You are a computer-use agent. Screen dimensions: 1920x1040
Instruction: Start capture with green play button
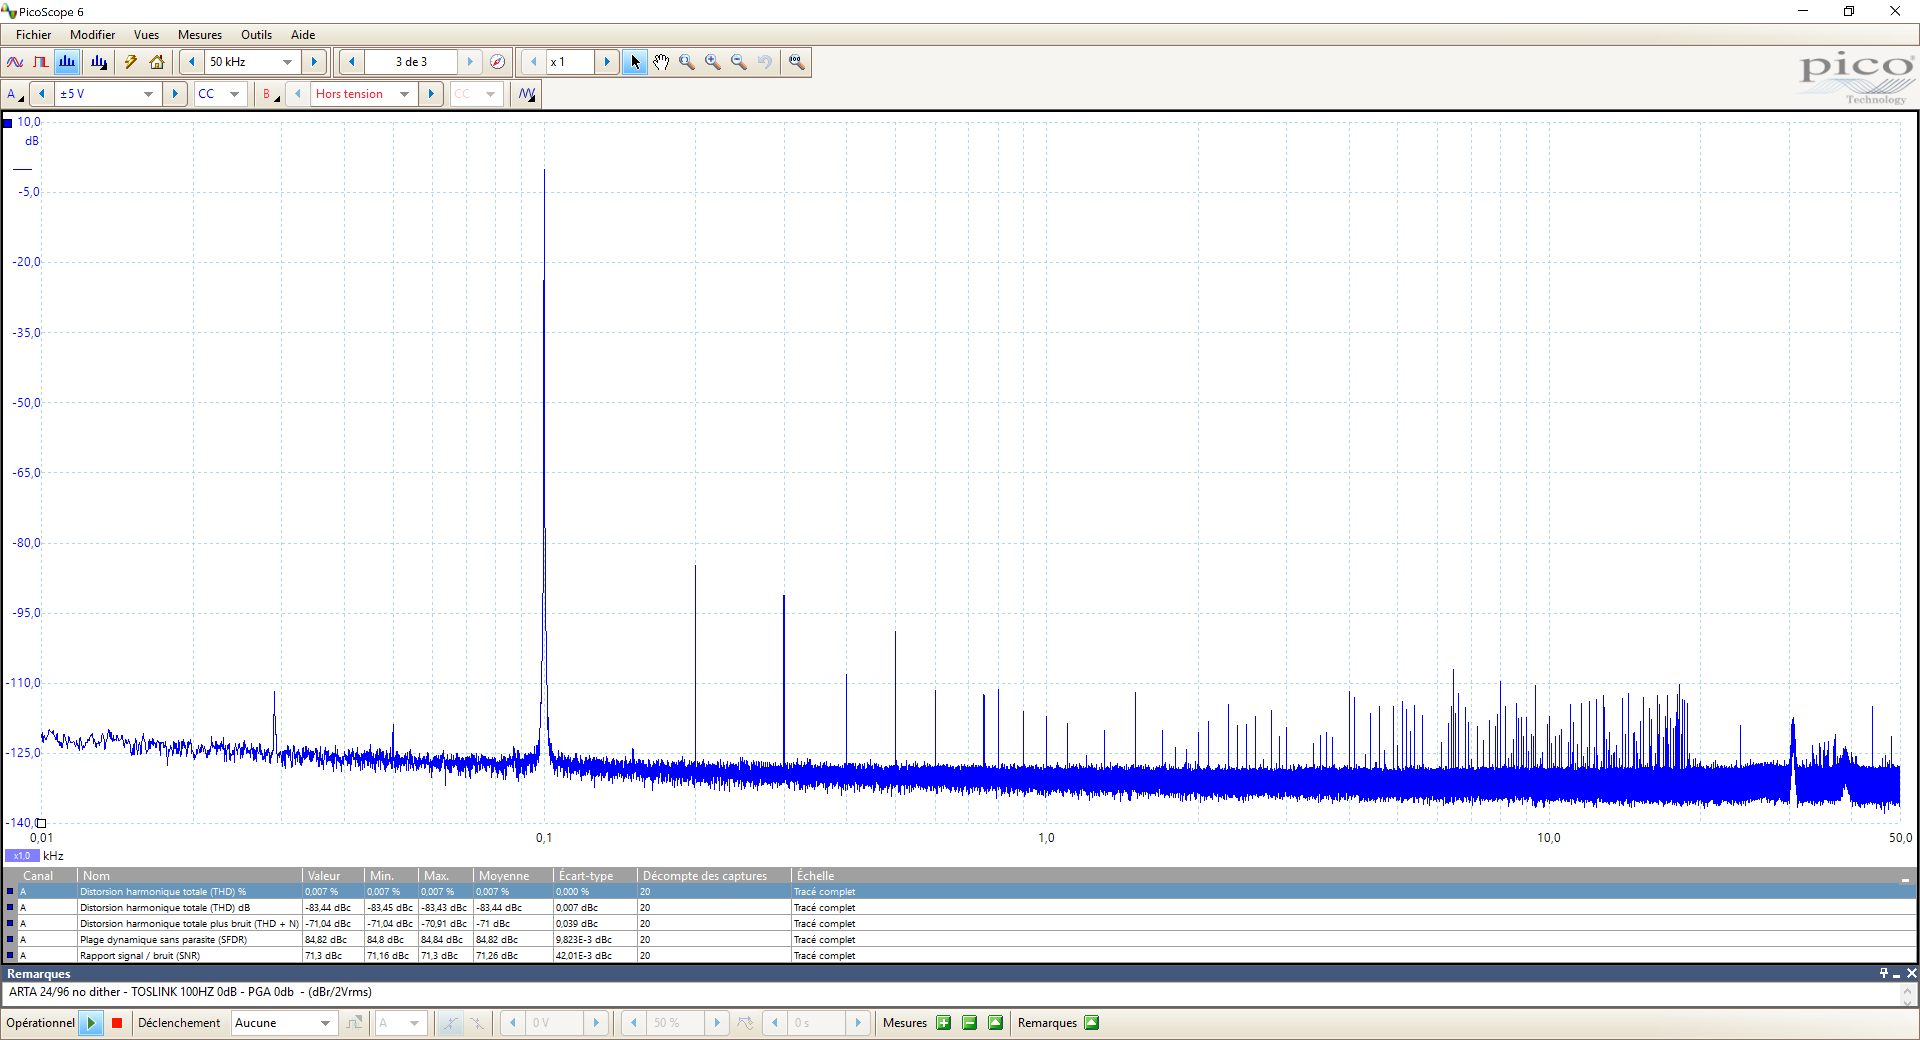[91, 1023]
